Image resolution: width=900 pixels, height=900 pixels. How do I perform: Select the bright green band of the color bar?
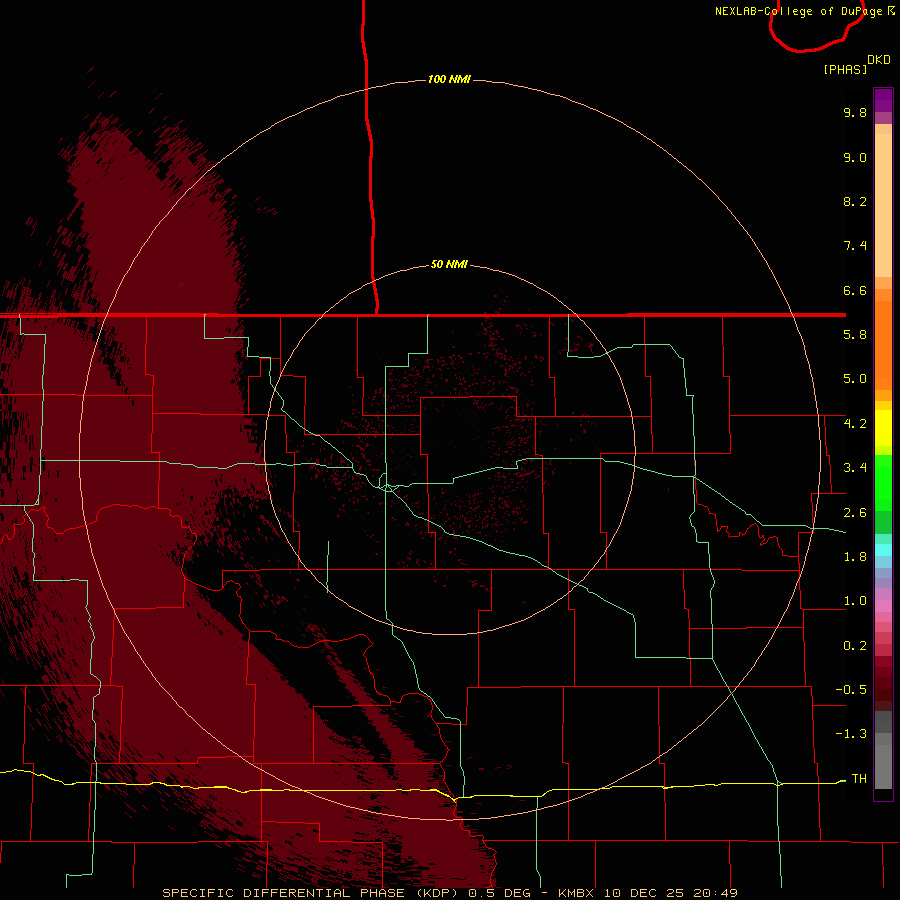pyautogui.click(x=883, y=482)
